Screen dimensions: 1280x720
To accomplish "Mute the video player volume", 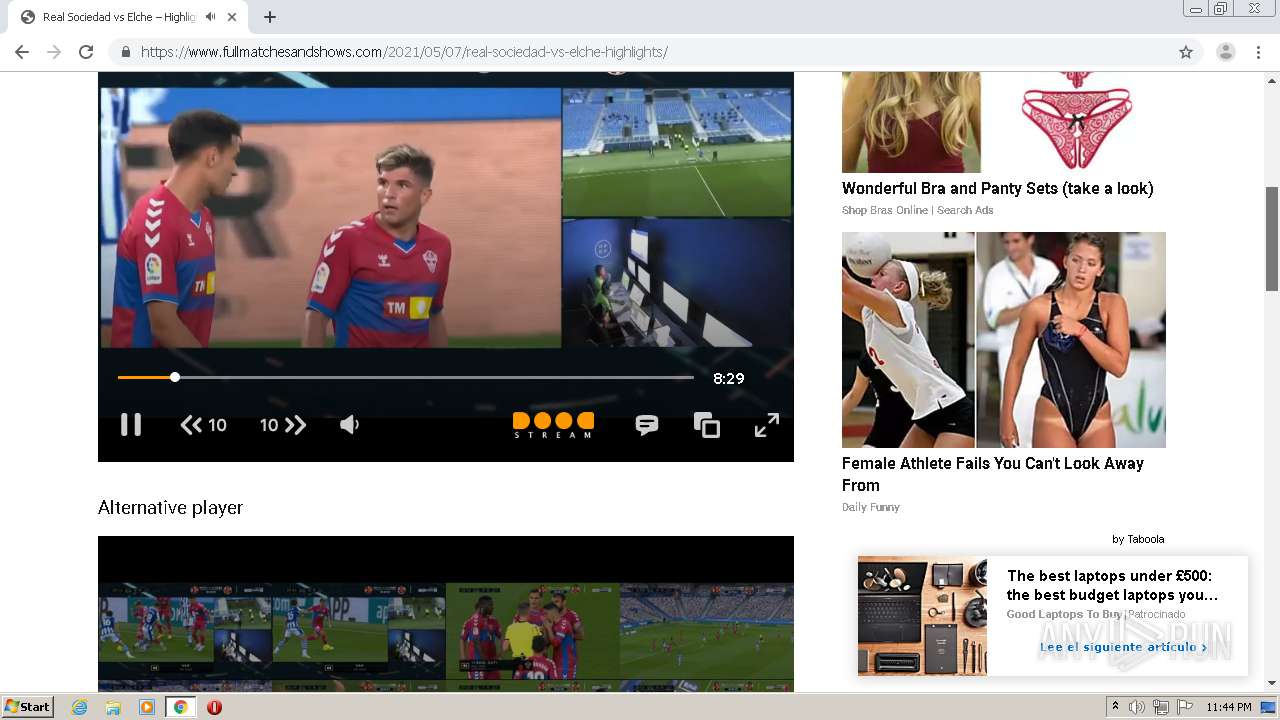I will [x=349, y=425].
